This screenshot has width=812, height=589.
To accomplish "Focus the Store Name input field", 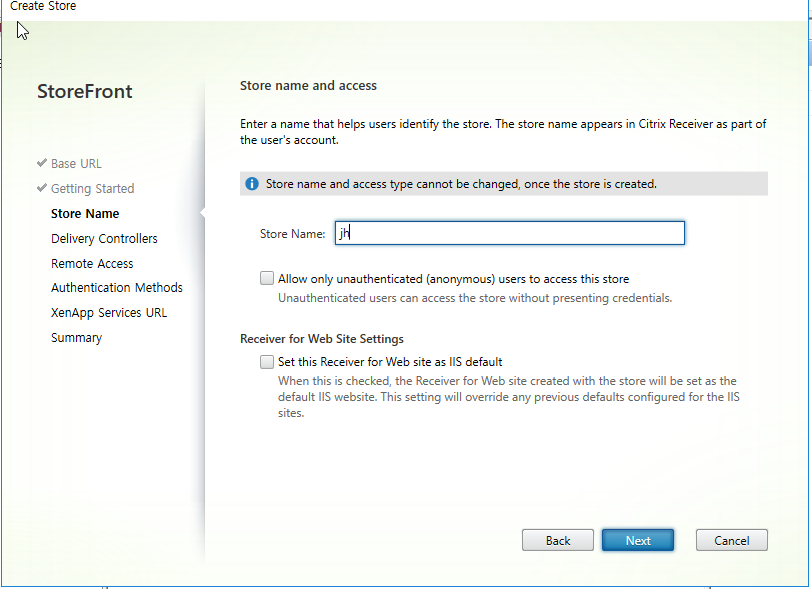I will (510, 233).
